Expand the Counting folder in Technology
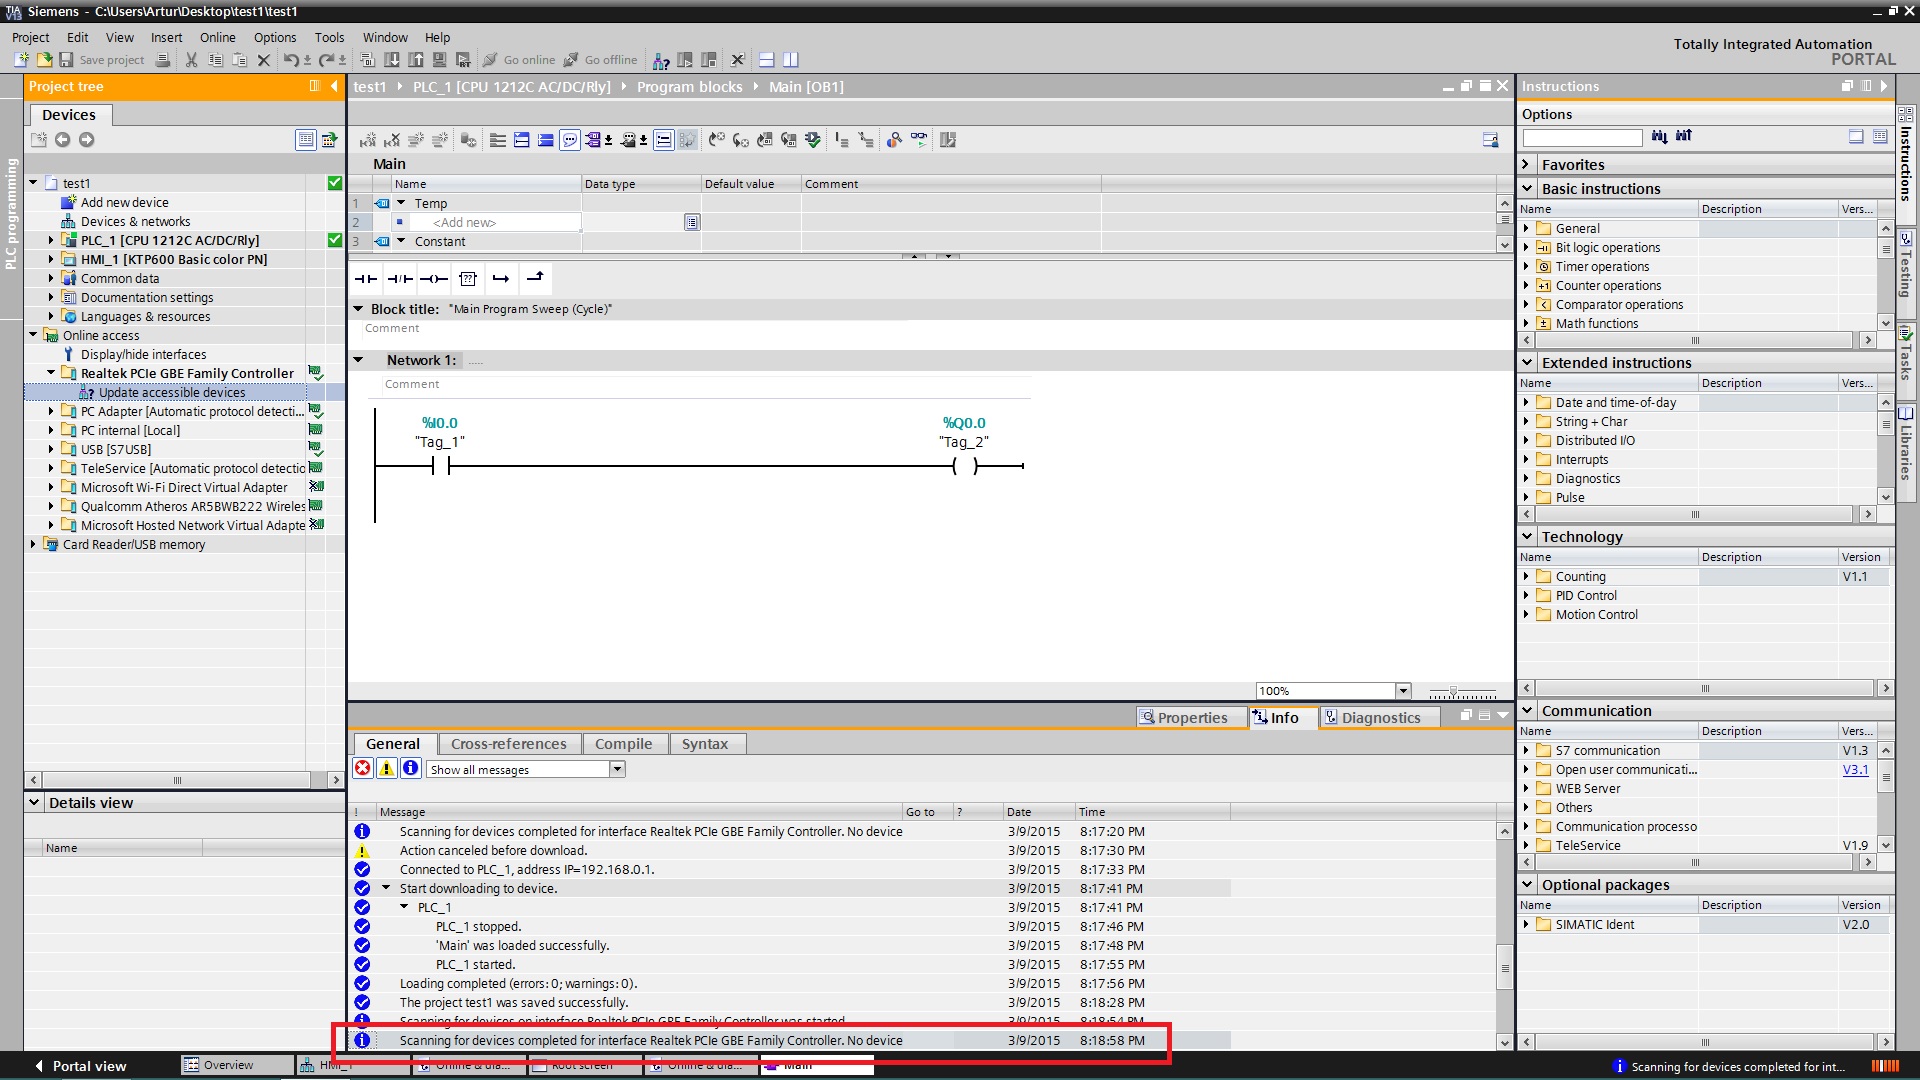 tap(1526, 576)
